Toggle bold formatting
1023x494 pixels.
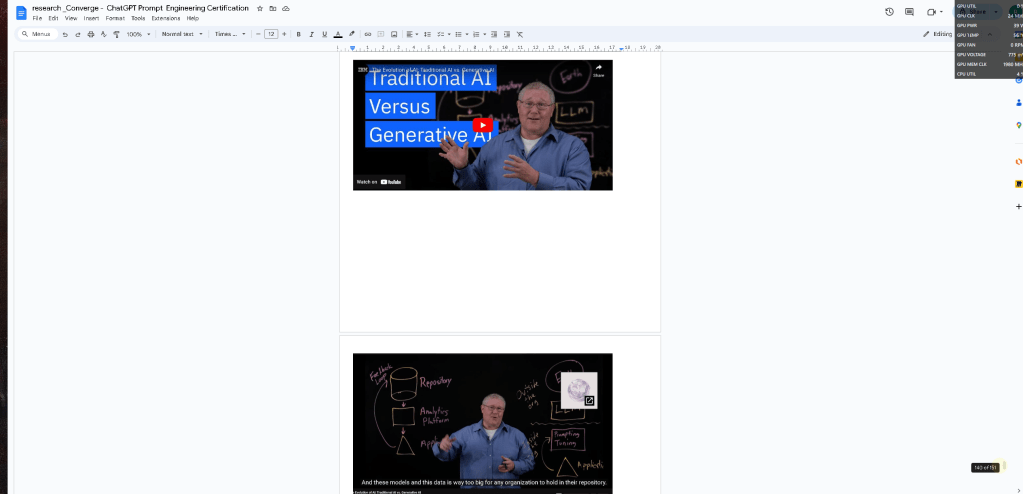(298, 34)
